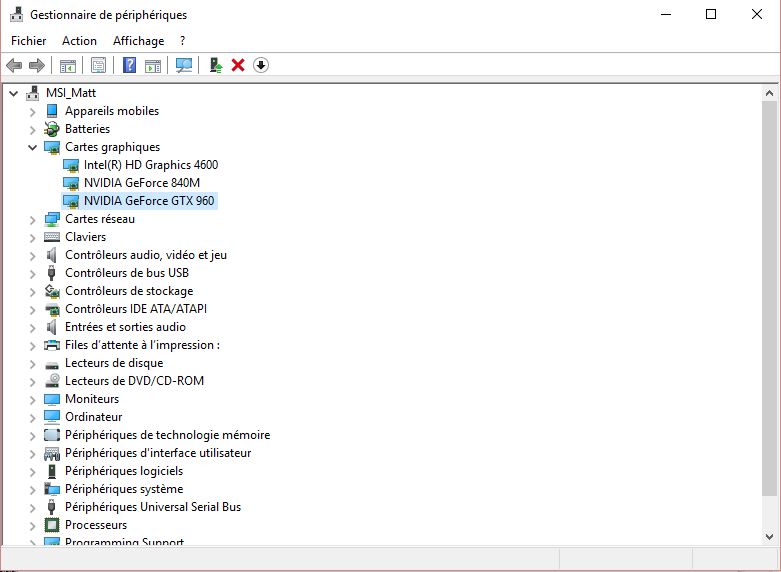Select the Périphériques logiciels row
Viewport: 781px width, 572px height.
point(124,471)
